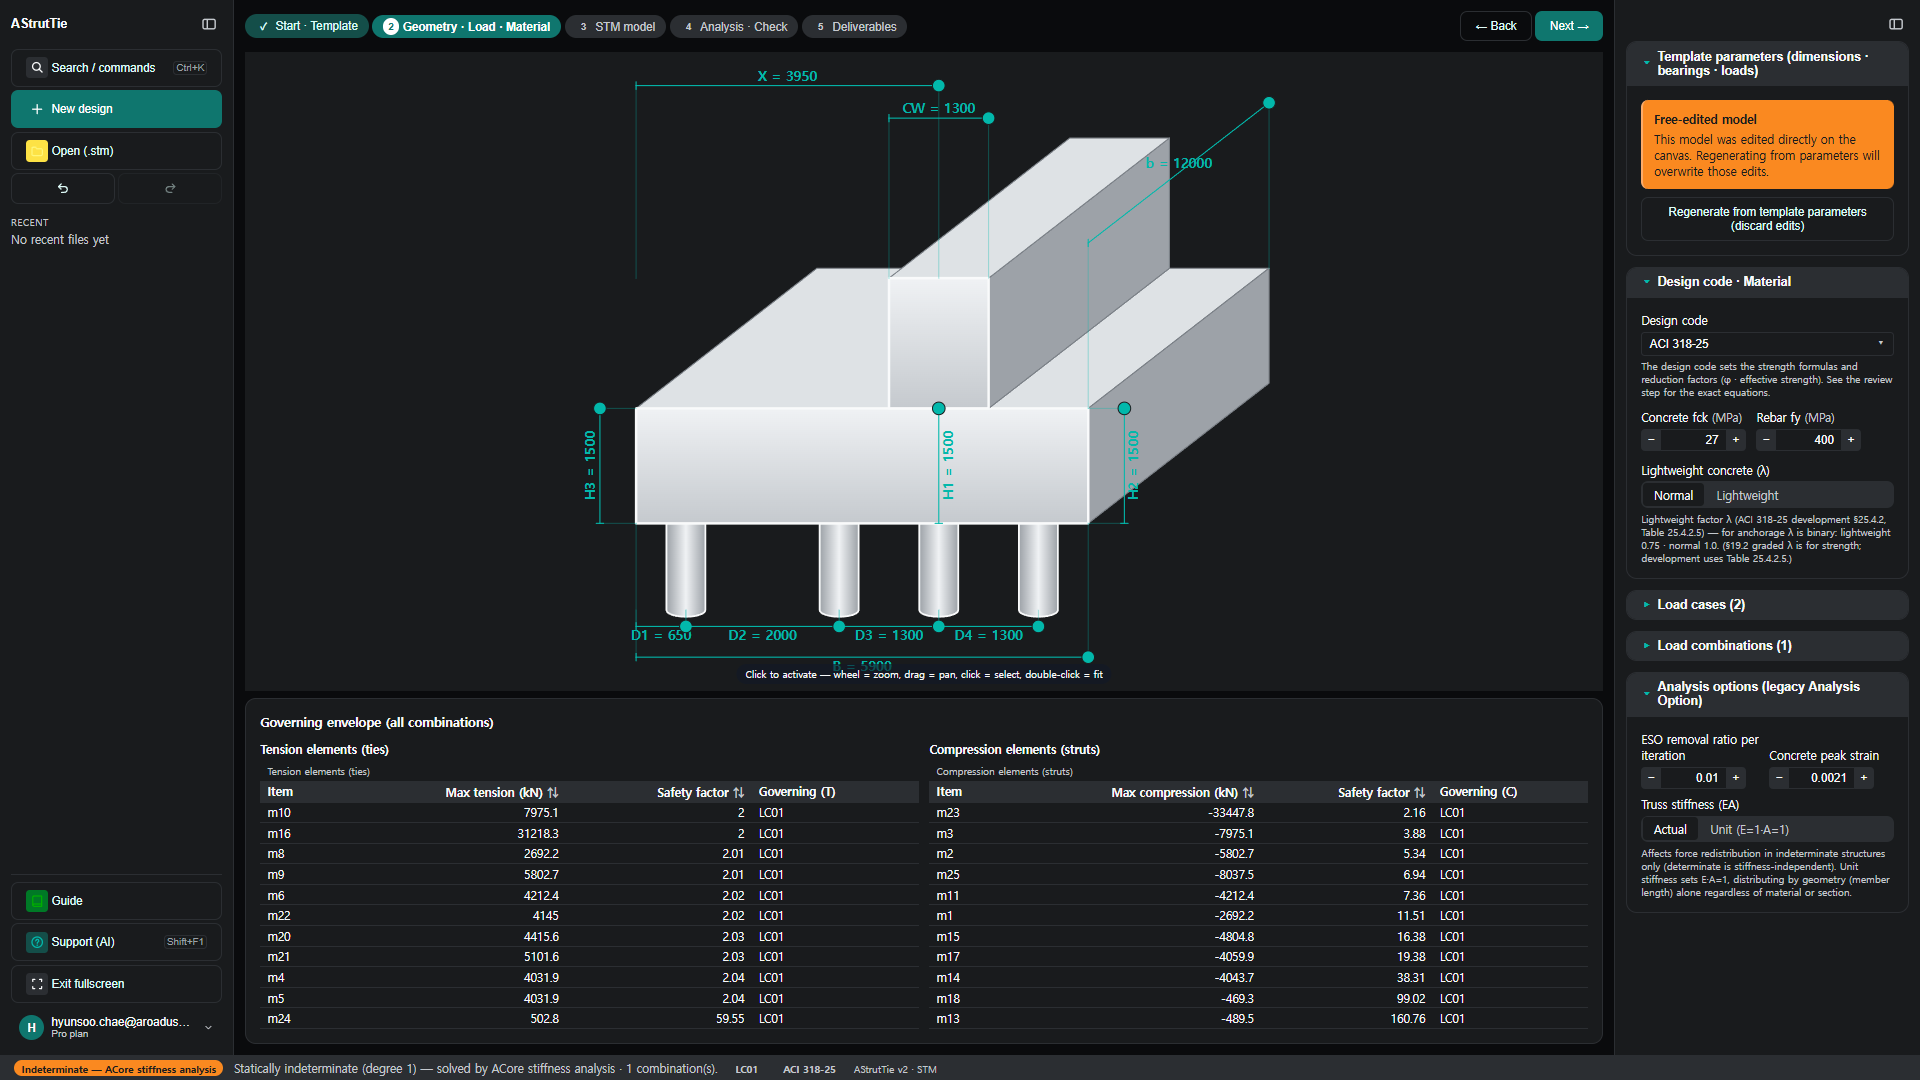The height and width of the screenshot is (1080, 1920).
Task: Collapse Template parameters section
Action: tap(1767, 64)
